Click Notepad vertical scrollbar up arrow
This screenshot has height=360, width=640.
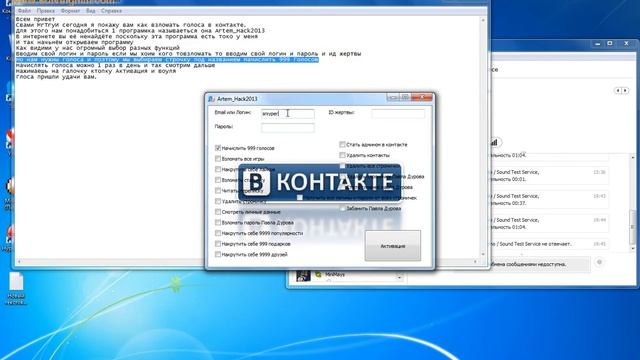pos(483,20)
